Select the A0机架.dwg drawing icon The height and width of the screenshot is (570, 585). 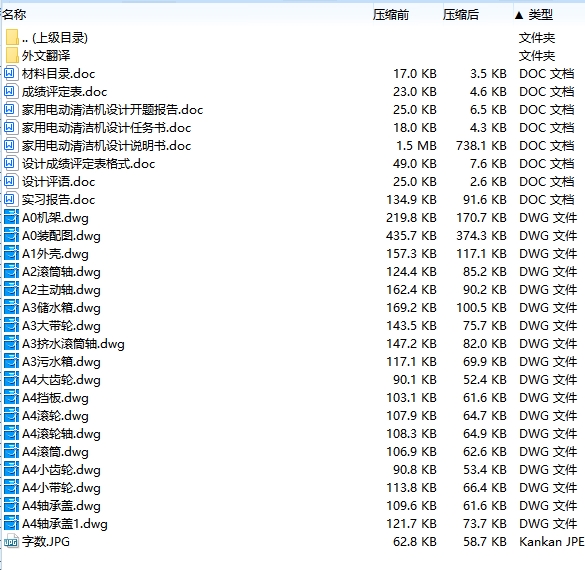[x=11, y=217]
